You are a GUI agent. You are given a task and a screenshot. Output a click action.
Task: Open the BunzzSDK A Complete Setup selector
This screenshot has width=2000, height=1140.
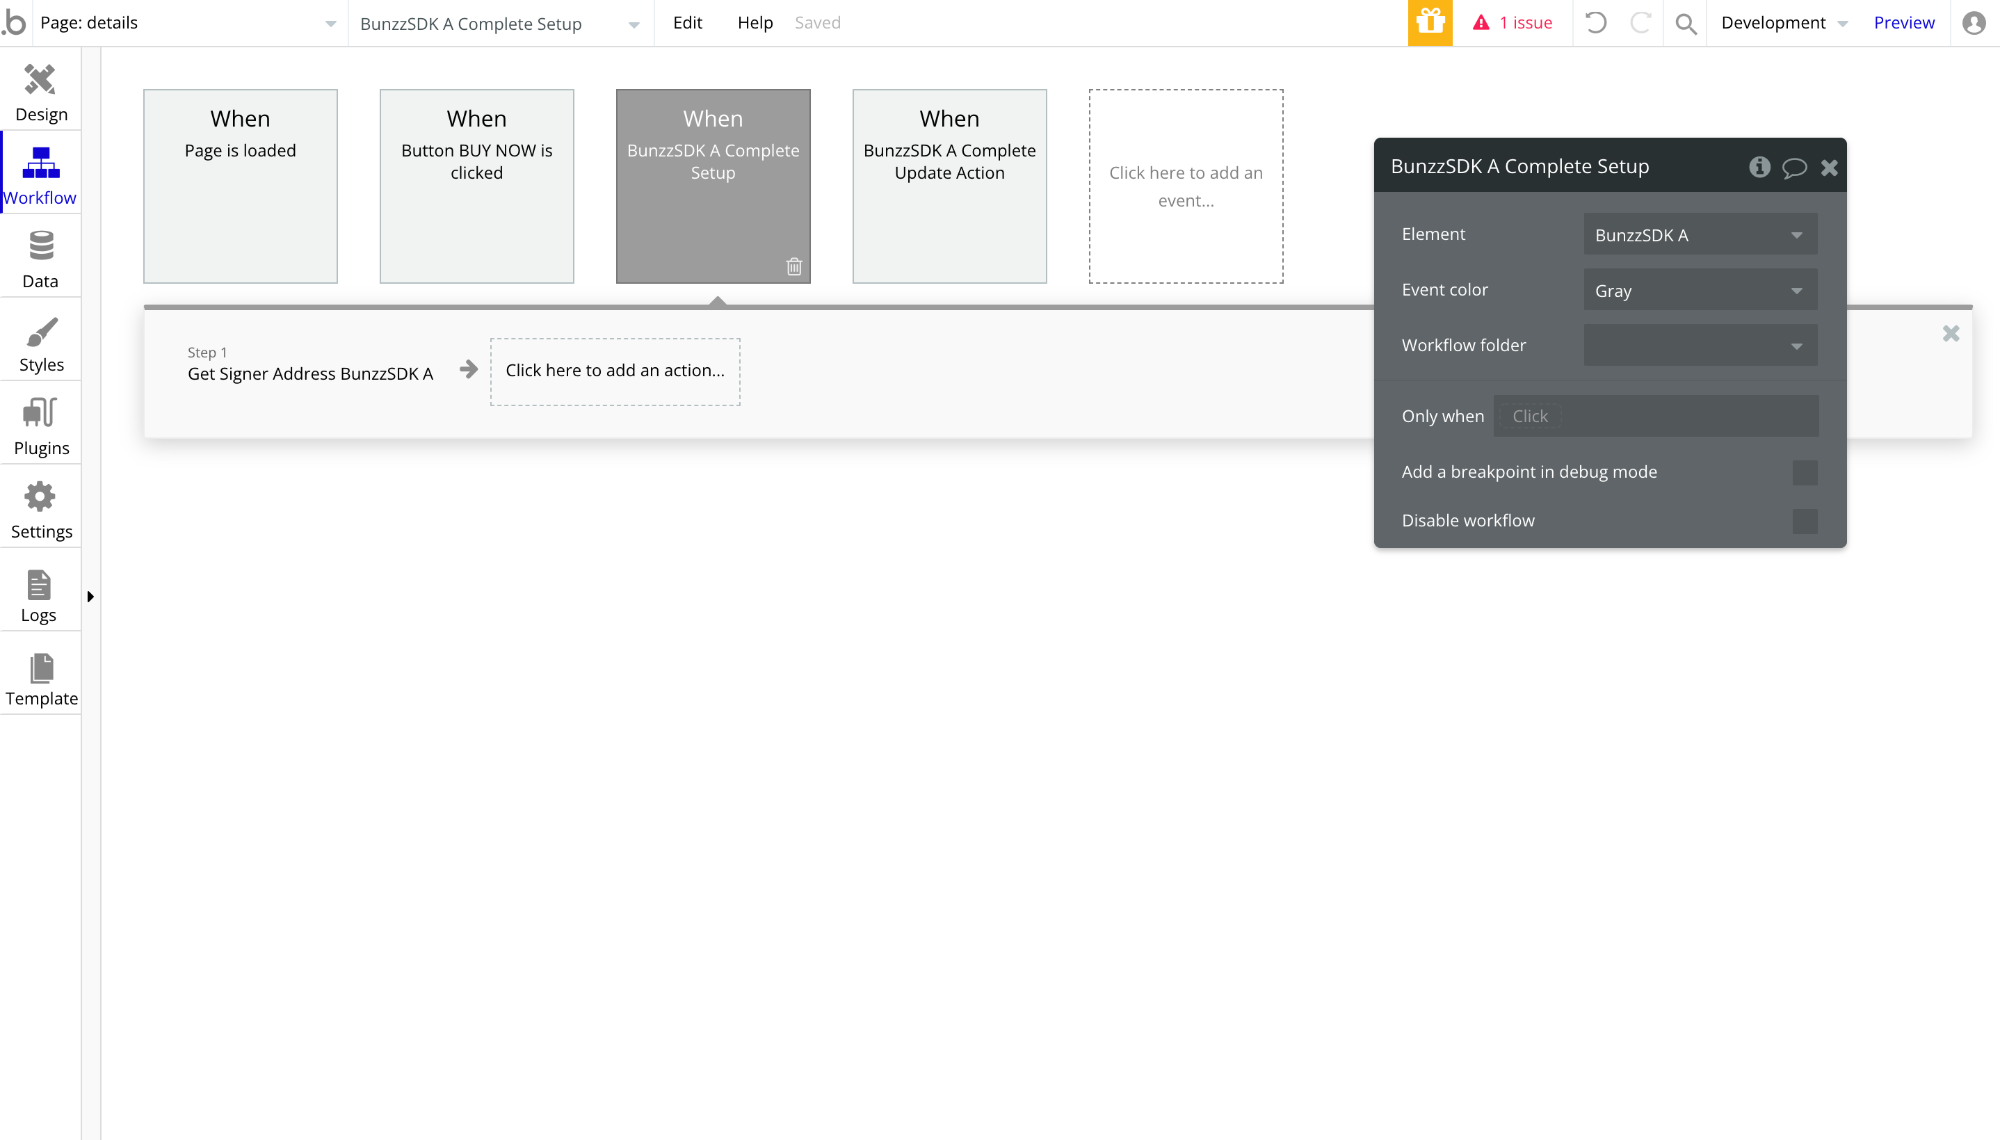tap(500, 24)
